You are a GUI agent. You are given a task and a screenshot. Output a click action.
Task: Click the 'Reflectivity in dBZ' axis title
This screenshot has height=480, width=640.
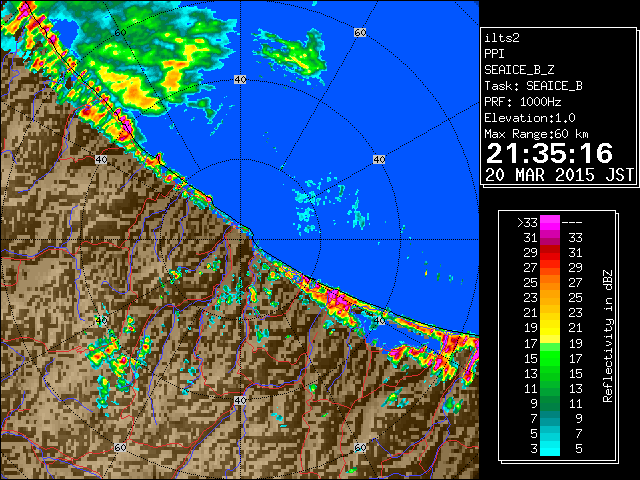point(608,336)
